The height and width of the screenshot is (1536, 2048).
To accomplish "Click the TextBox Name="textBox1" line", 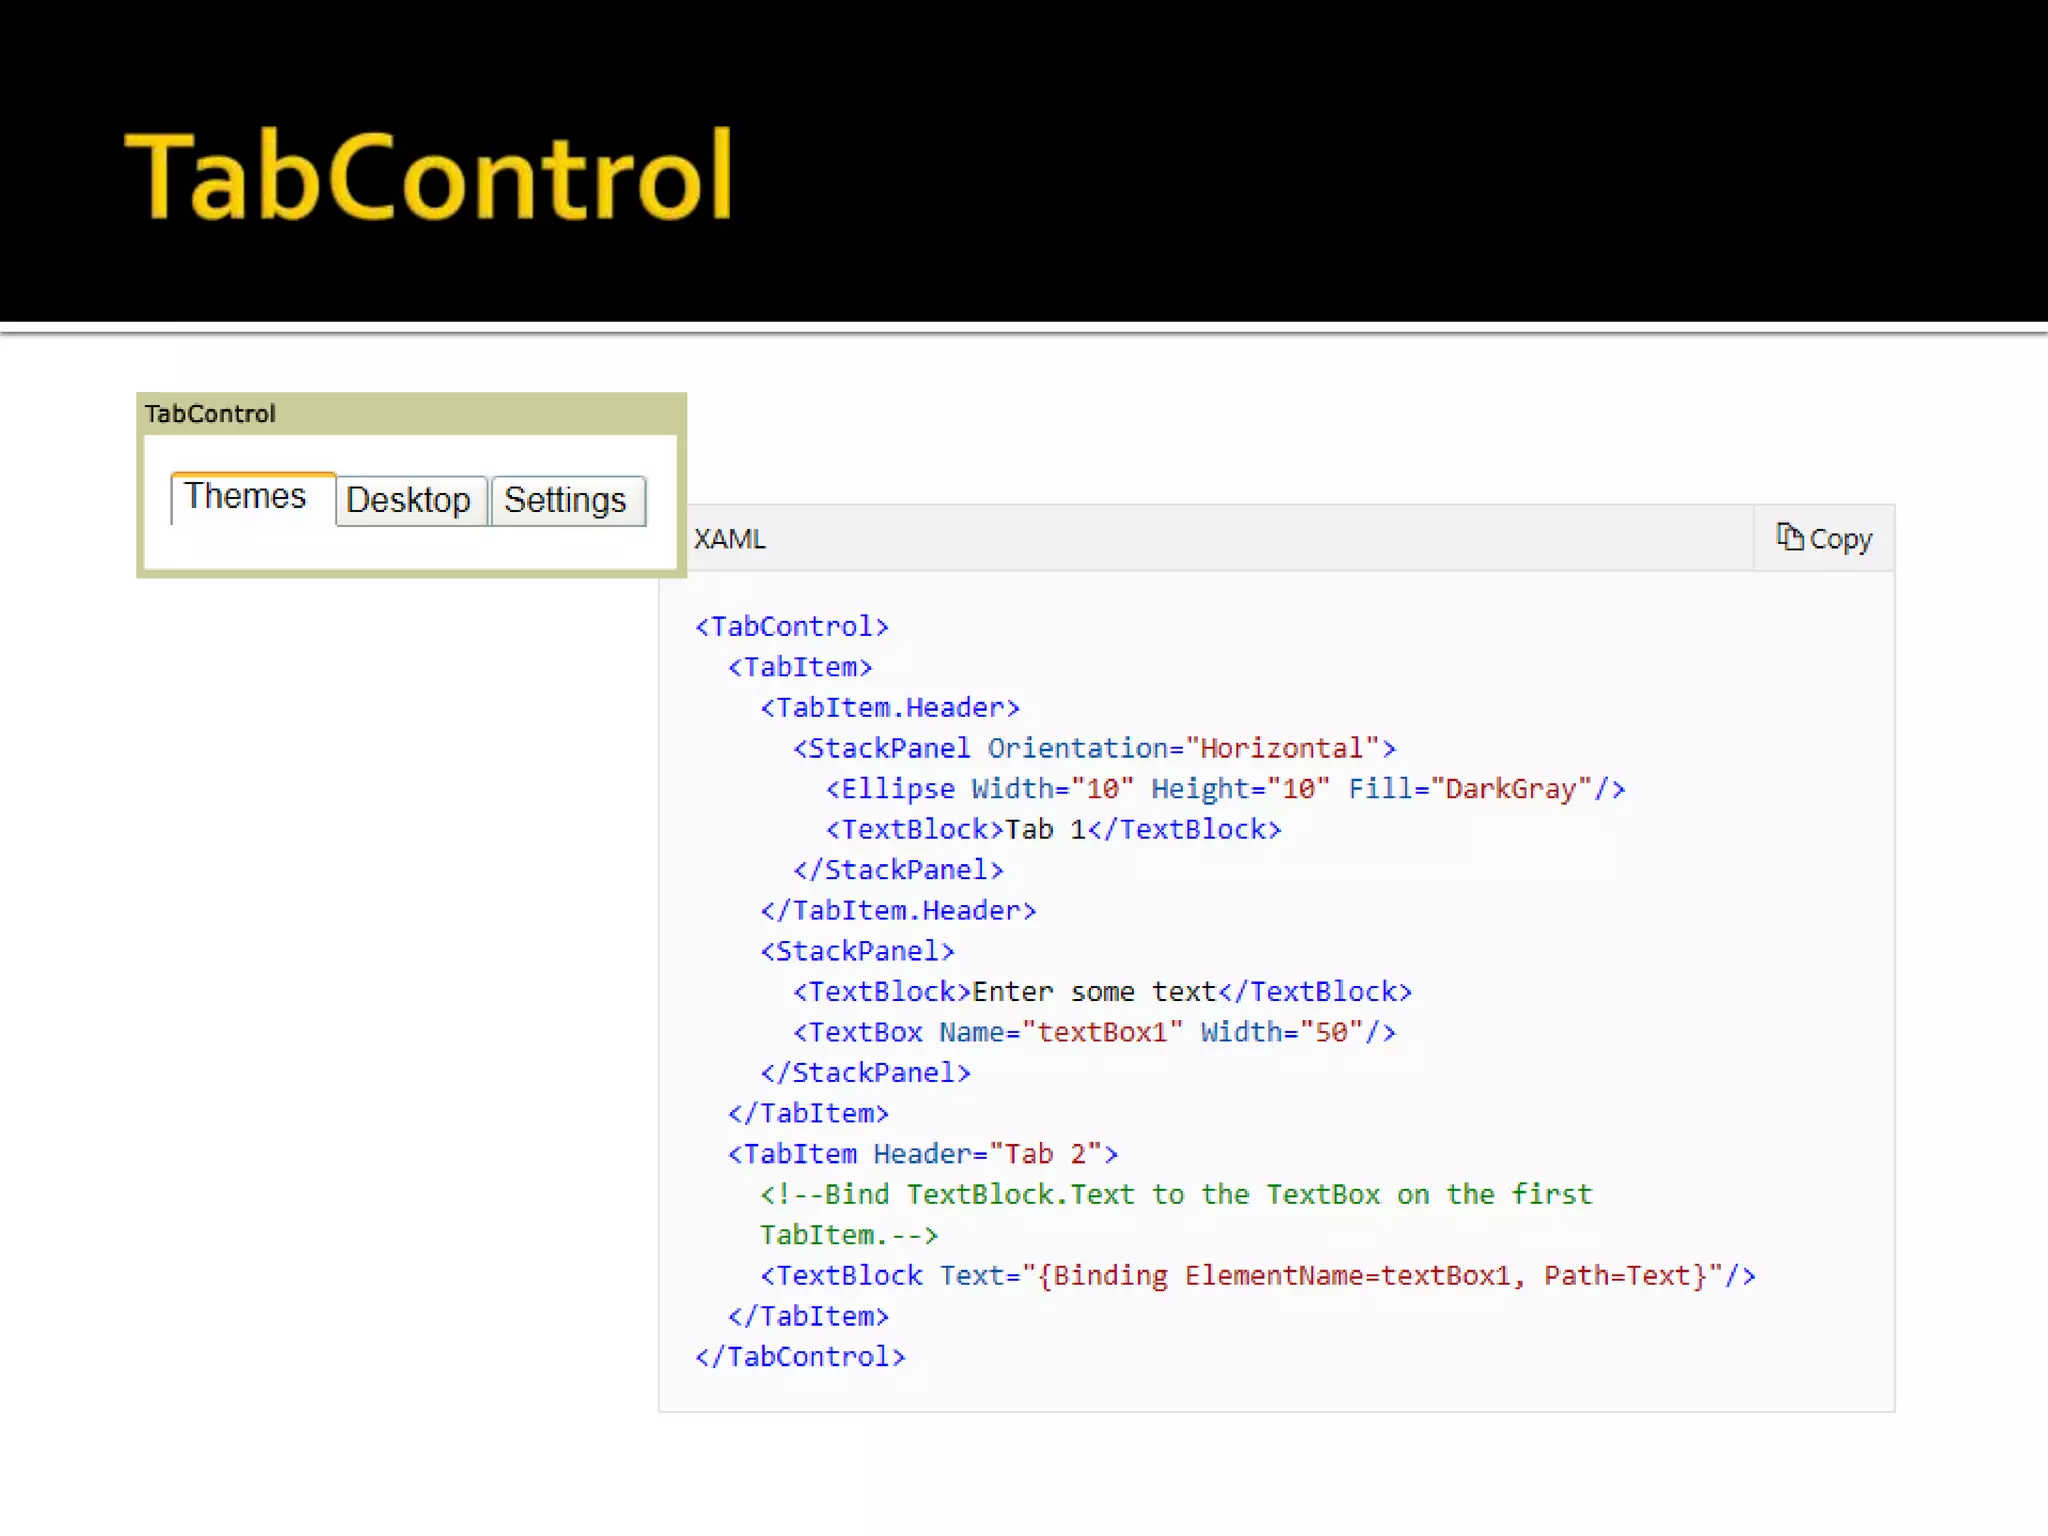I will click(x=1094, y=1032).
